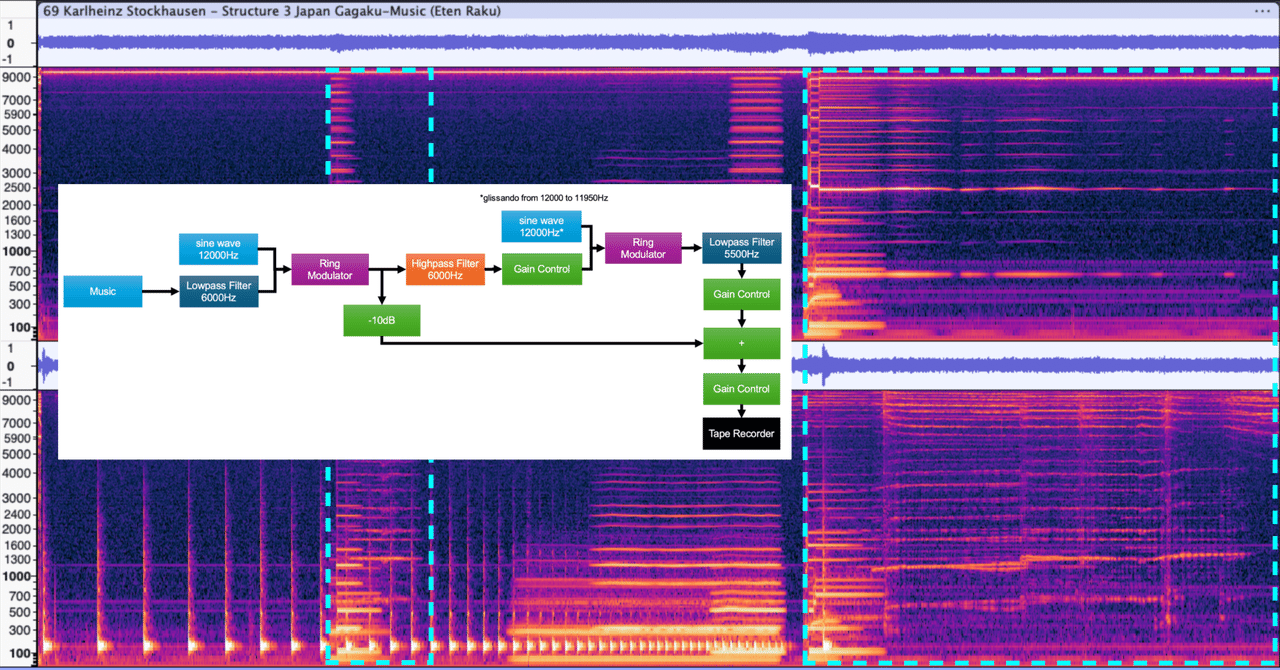
Task: Click Ring Modulator feeding the Highpass Filter
Action: click(331, 269)
